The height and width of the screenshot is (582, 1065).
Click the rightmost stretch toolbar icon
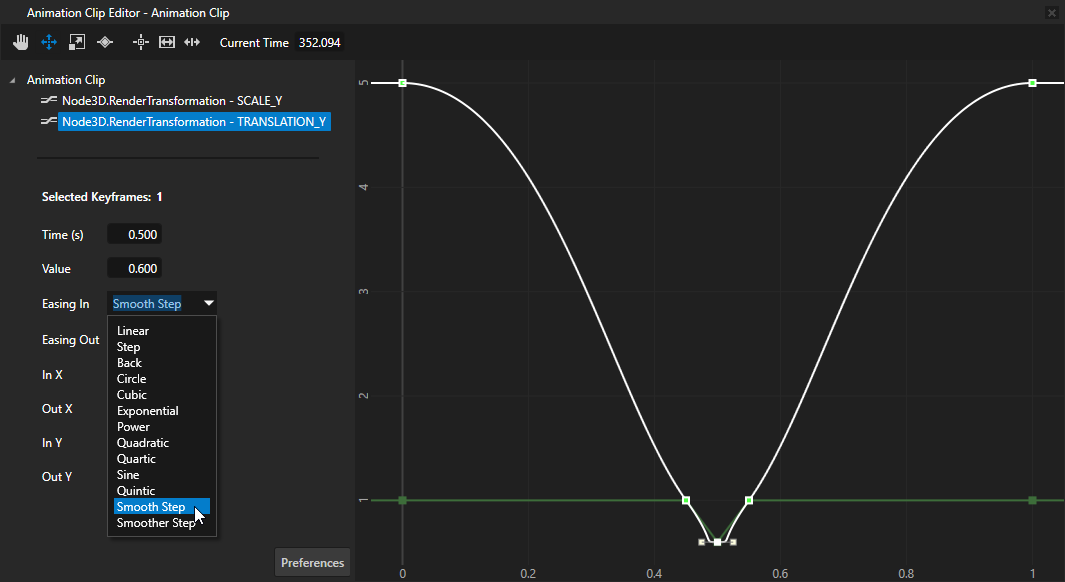click(192, 42)
